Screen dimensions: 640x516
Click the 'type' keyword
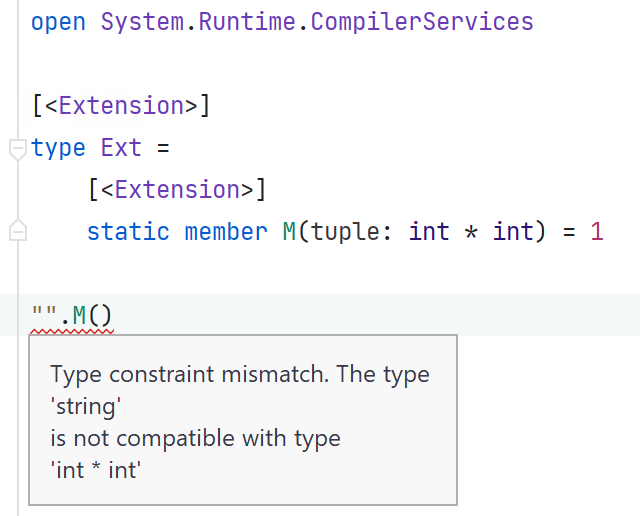point(58,148)
